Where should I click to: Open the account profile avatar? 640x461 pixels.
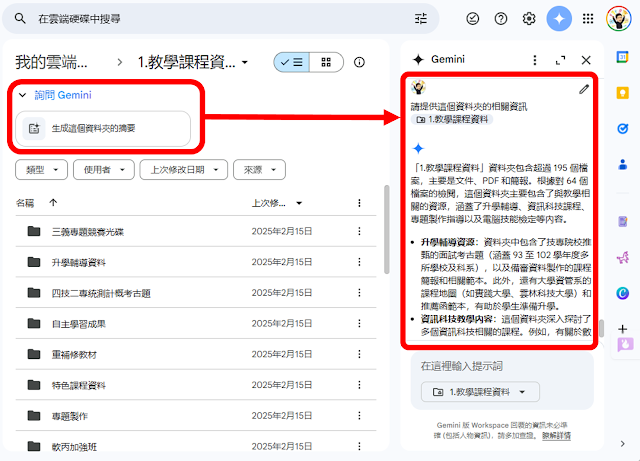619,18
